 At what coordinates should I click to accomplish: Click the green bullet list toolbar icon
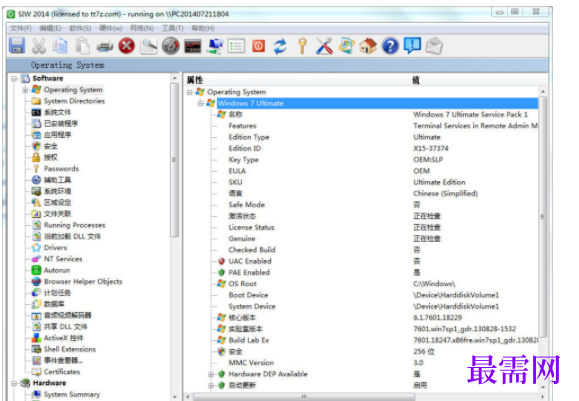click(x=237, y=46)
